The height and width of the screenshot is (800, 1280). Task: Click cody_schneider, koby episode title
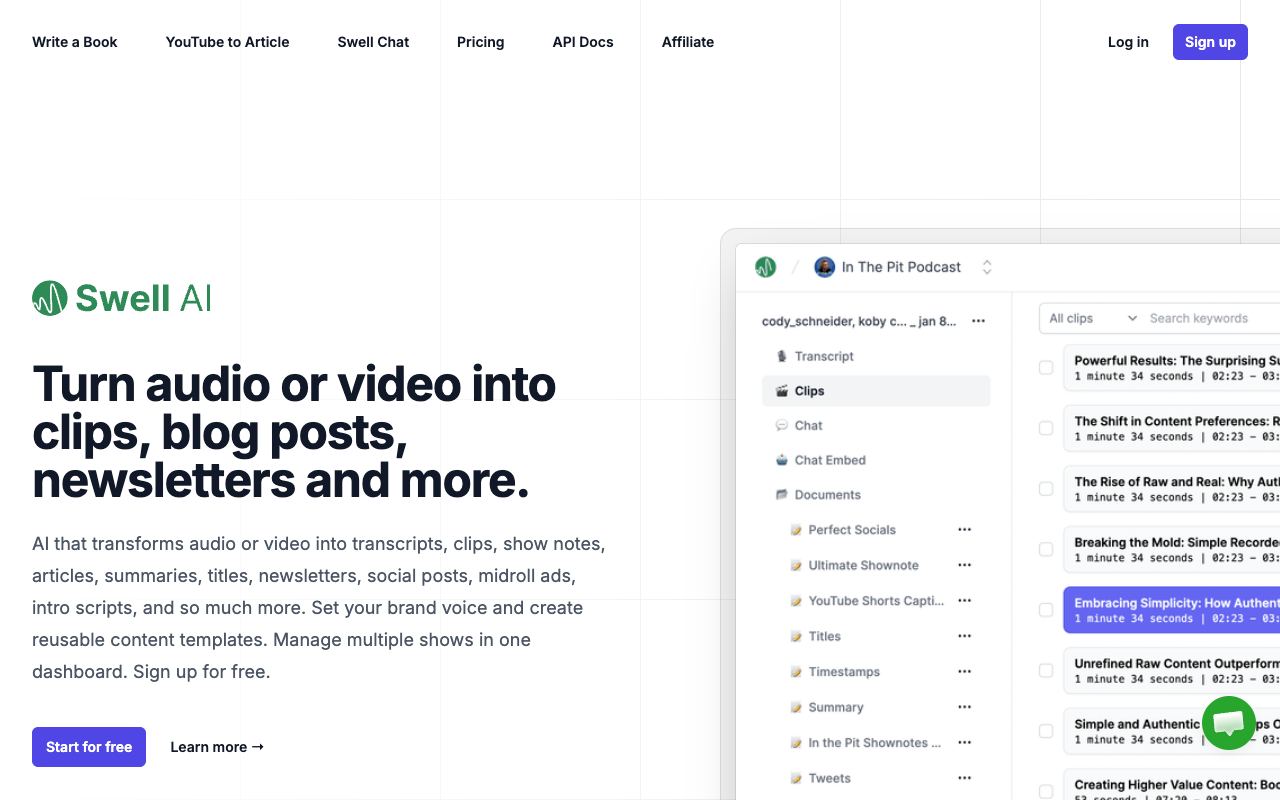coord(859,321)
